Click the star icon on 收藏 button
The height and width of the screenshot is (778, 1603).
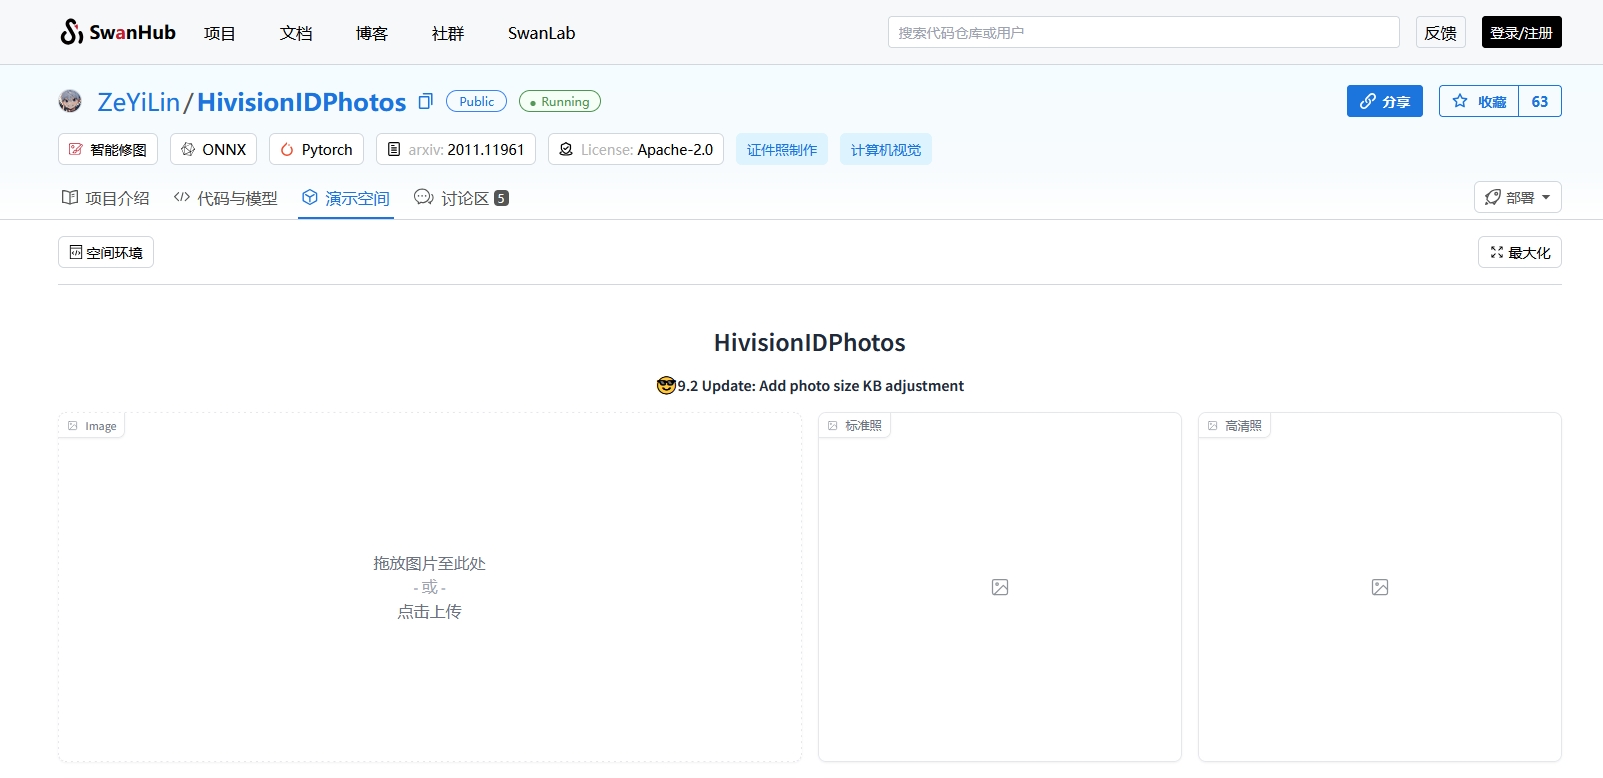pyautogui.click(x=1460, y=101)
